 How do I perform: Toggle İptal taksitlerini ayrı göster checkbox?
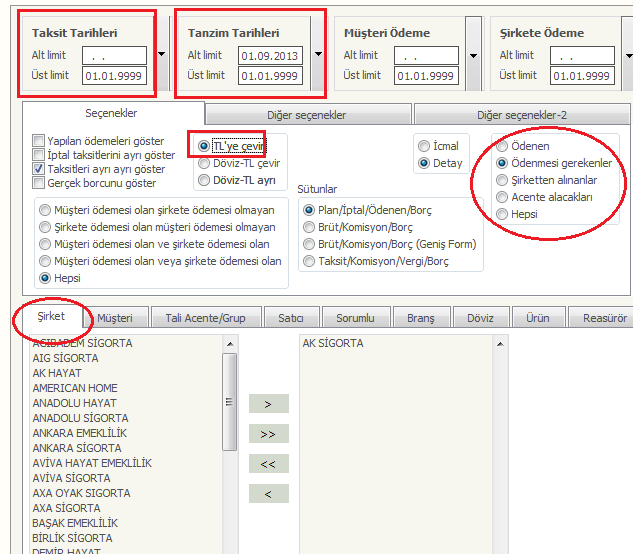39,155
